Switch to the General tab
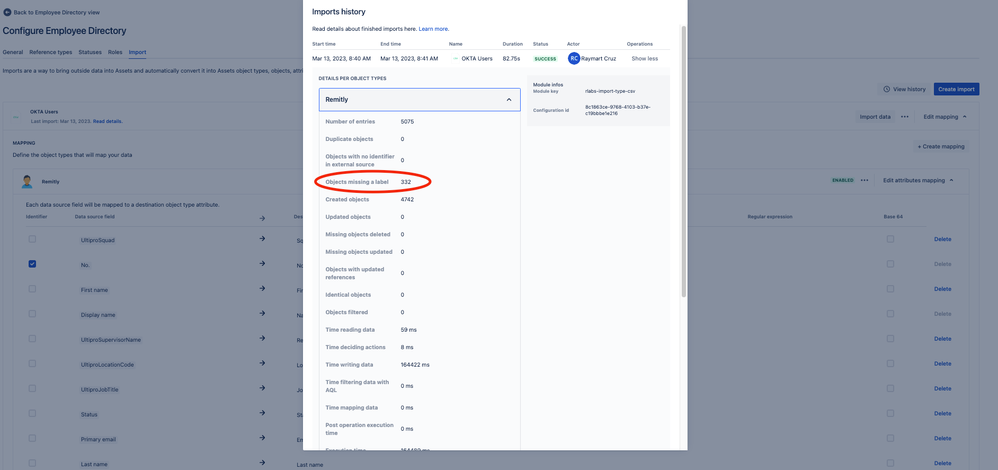 click(13, 52)
